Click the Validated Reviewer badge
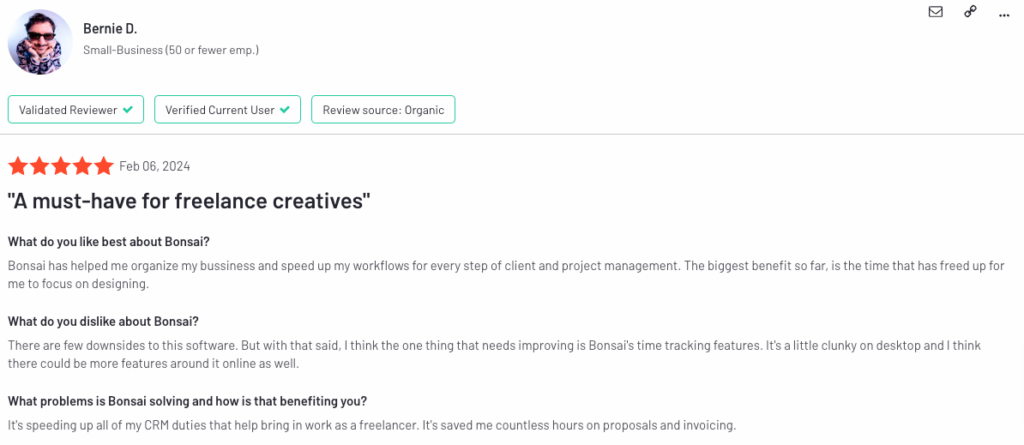This screenshot has width=1024, height=445. click(76, 110)
